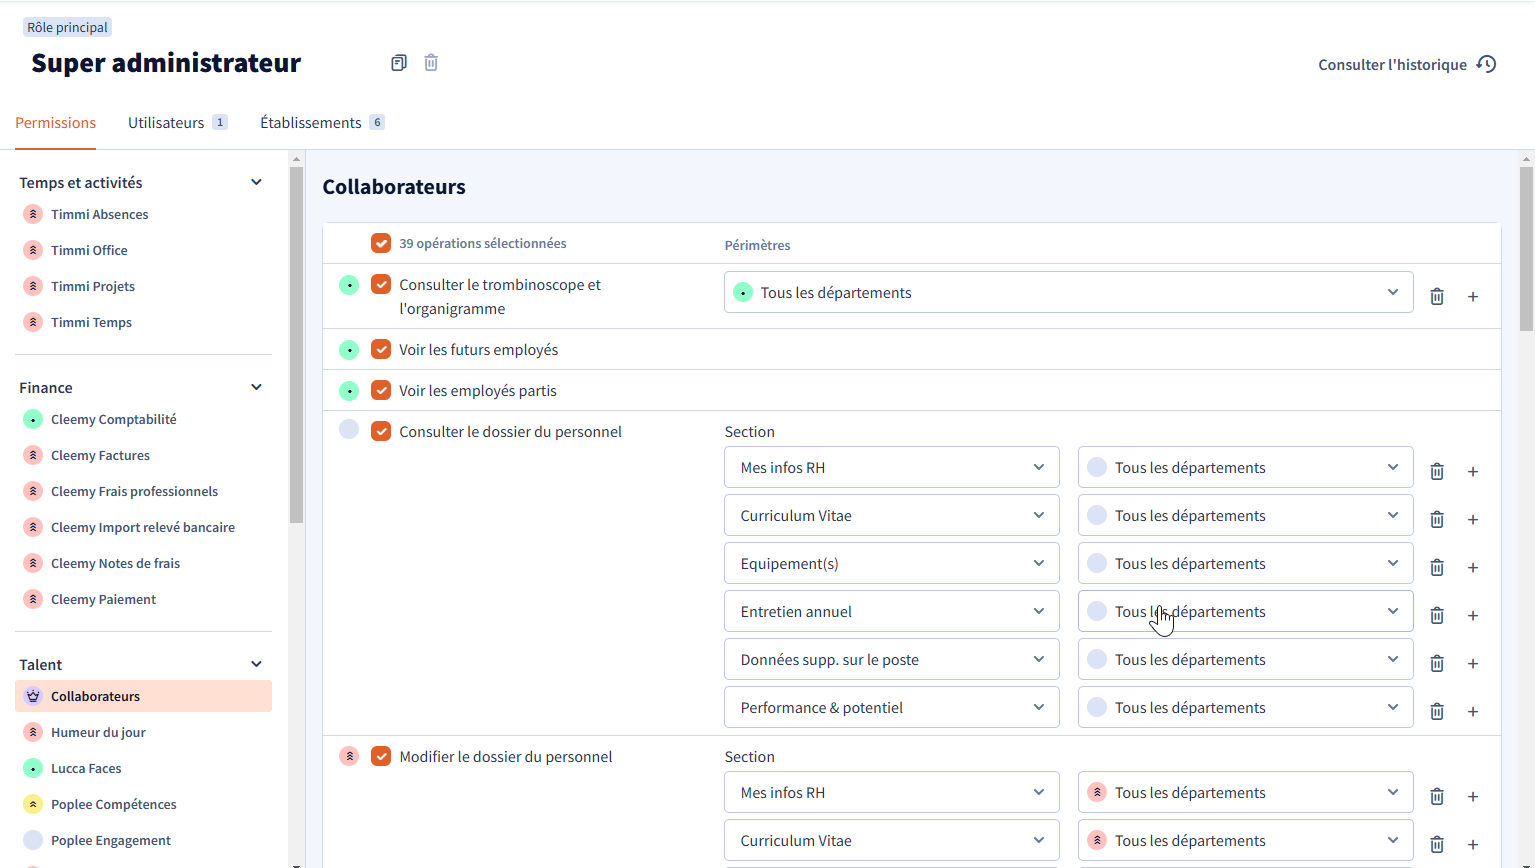Delete the consult Curriculum Vitae row
The height and width of the screenshot is (868, 1535).
click(x=1437, y=519)
